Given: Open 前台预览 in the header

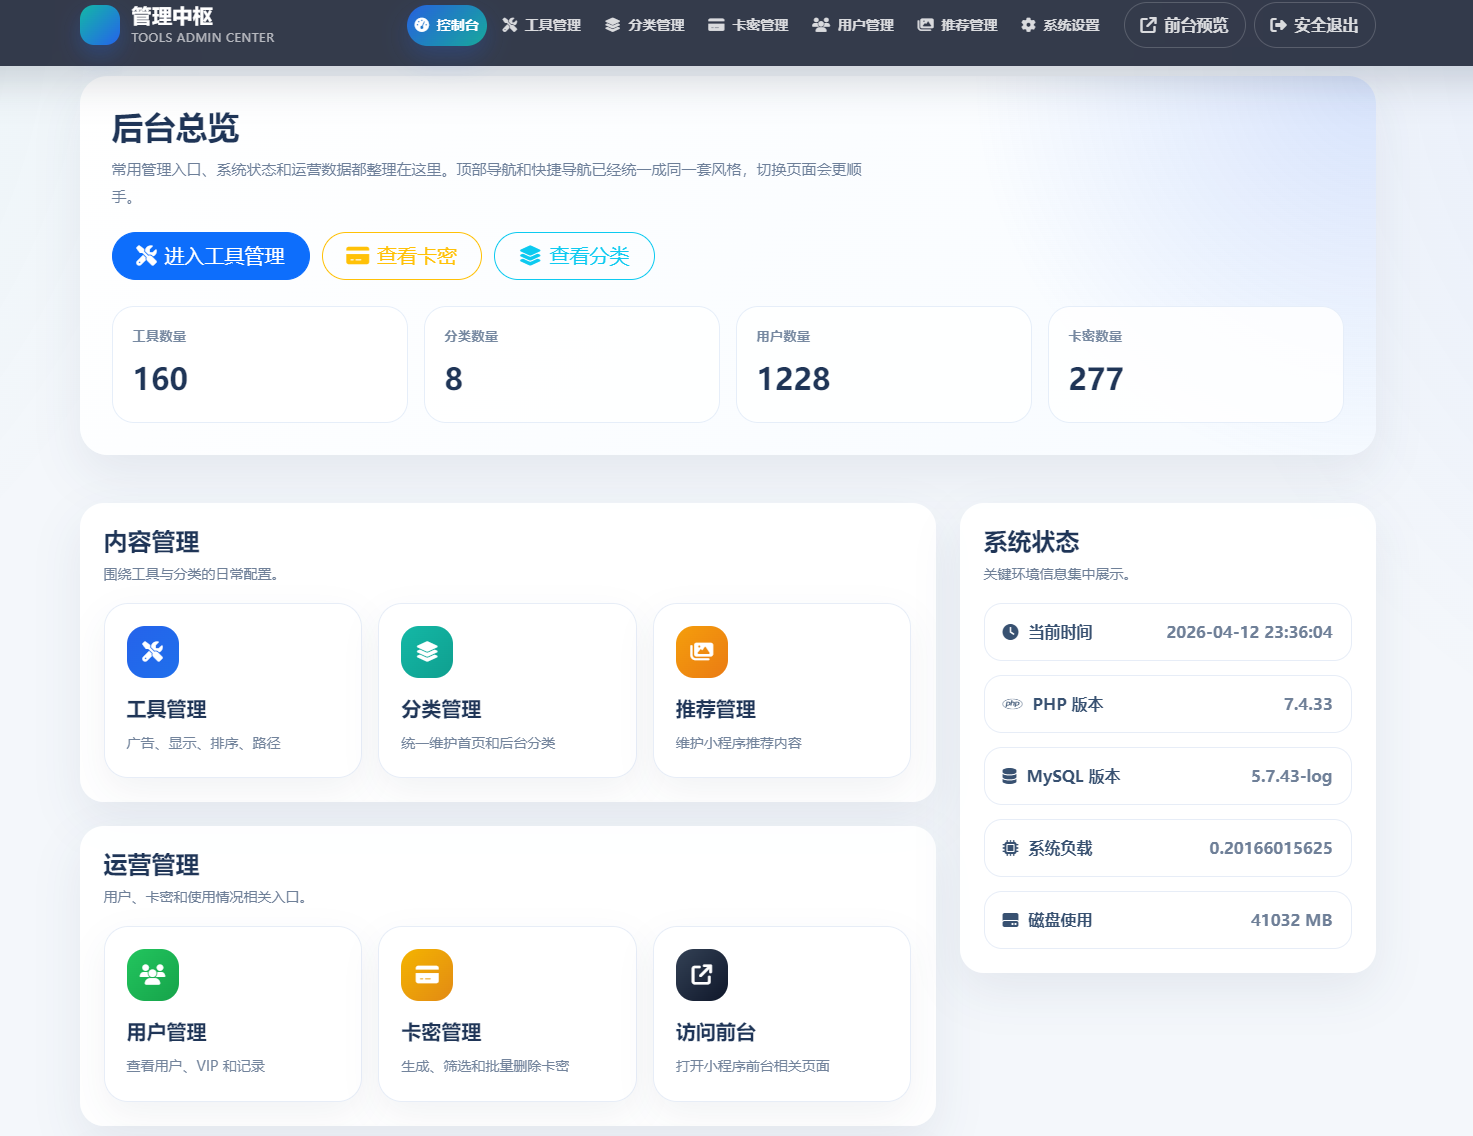Looking at the screenshot, I should coord(1184,25).
